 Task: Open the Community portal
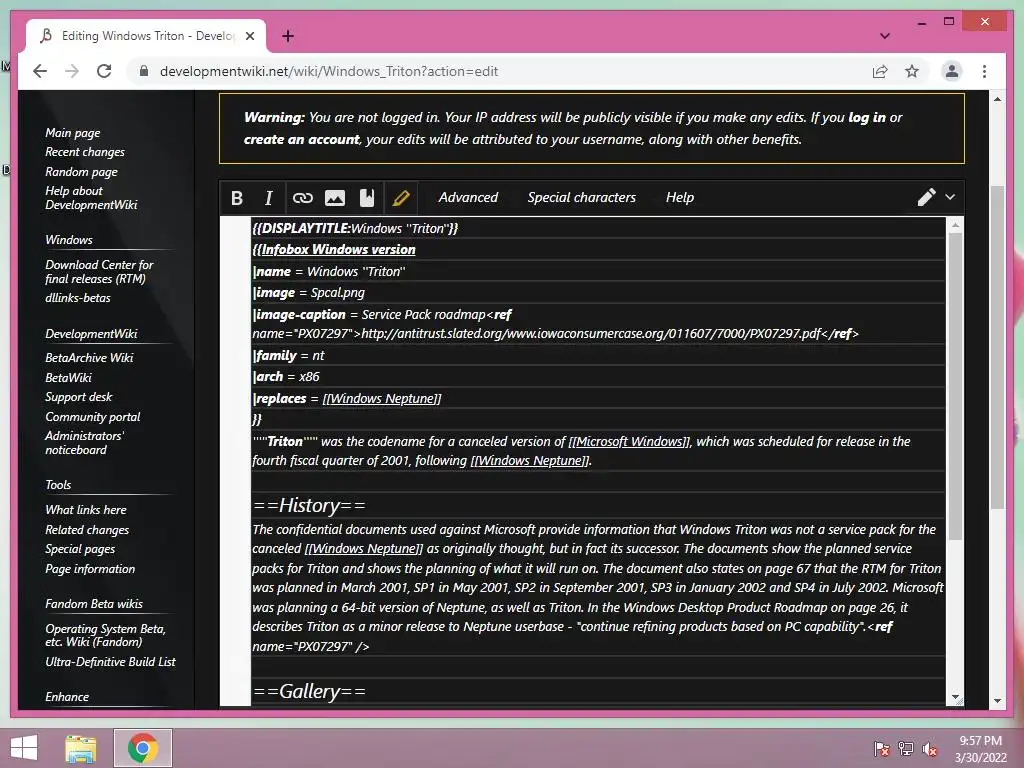point(93,417)
